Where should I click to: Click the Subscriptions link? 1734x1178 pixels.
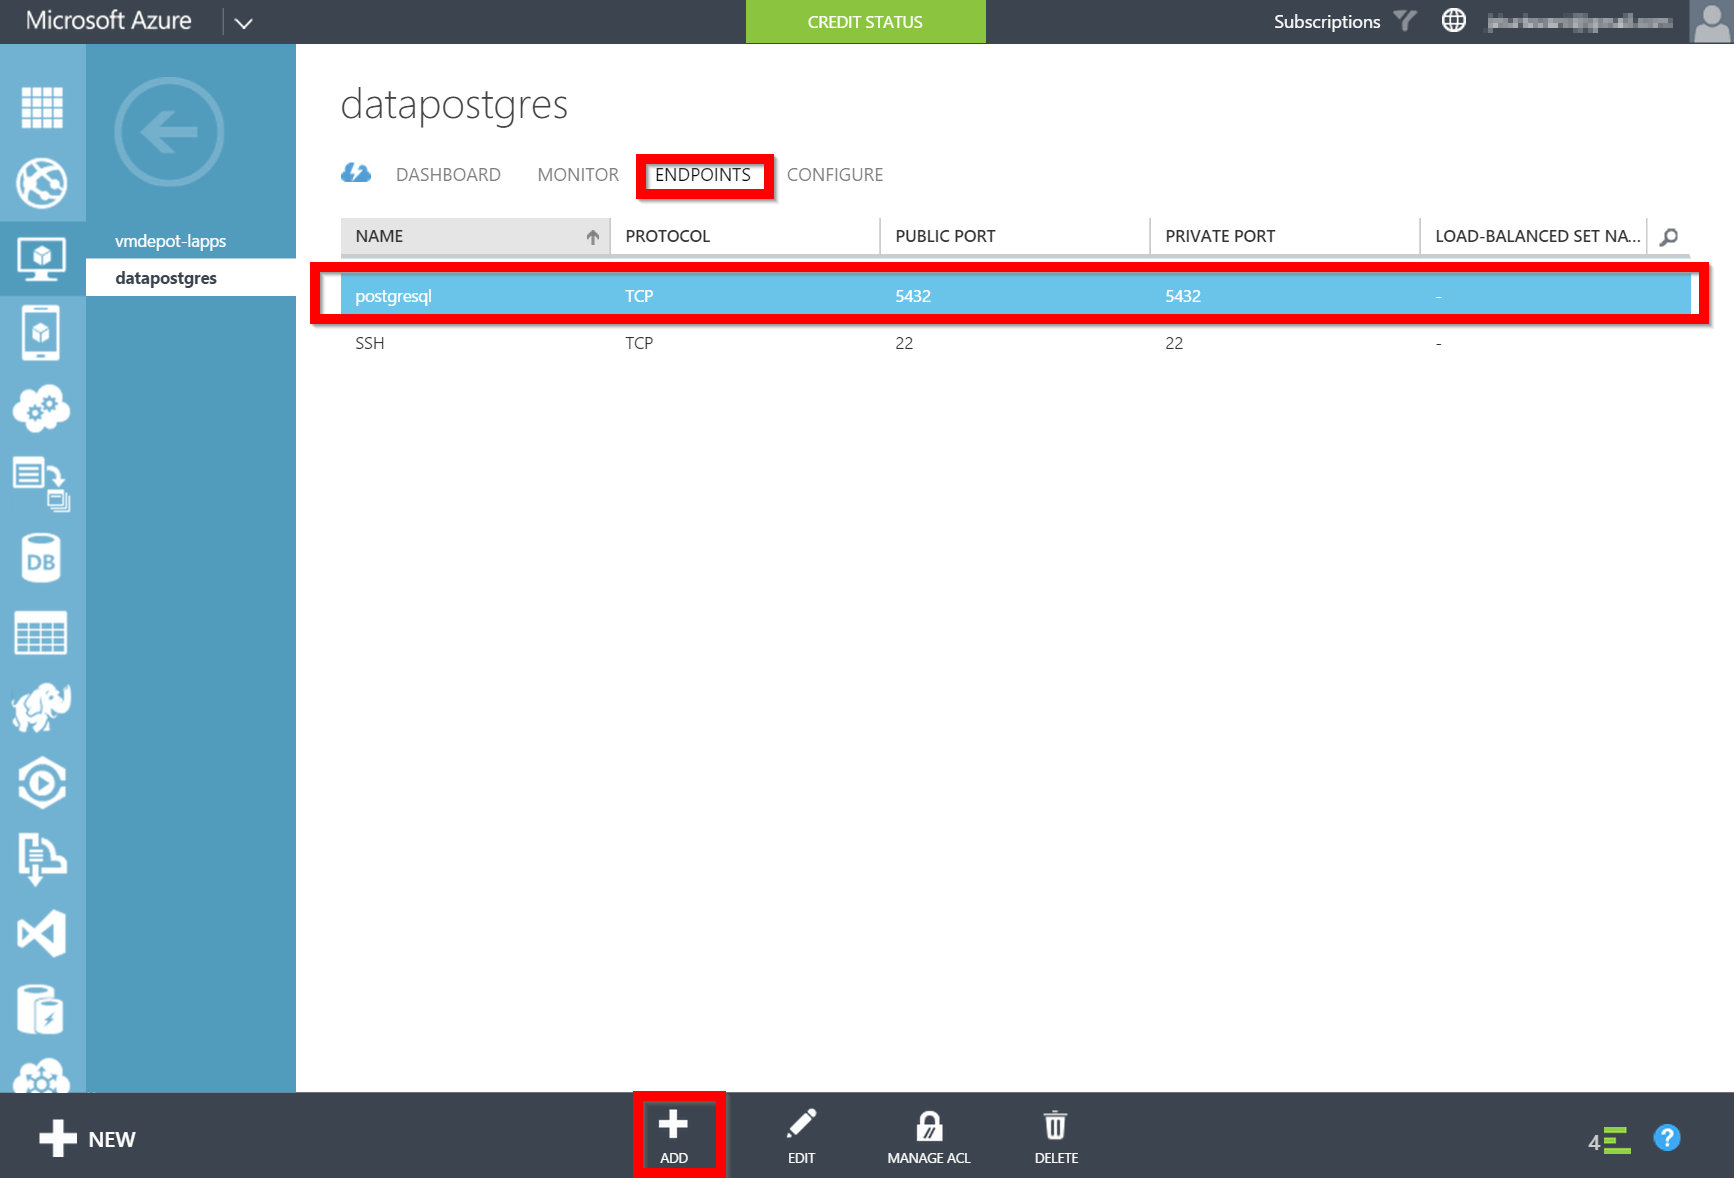tap(1327, 22)
